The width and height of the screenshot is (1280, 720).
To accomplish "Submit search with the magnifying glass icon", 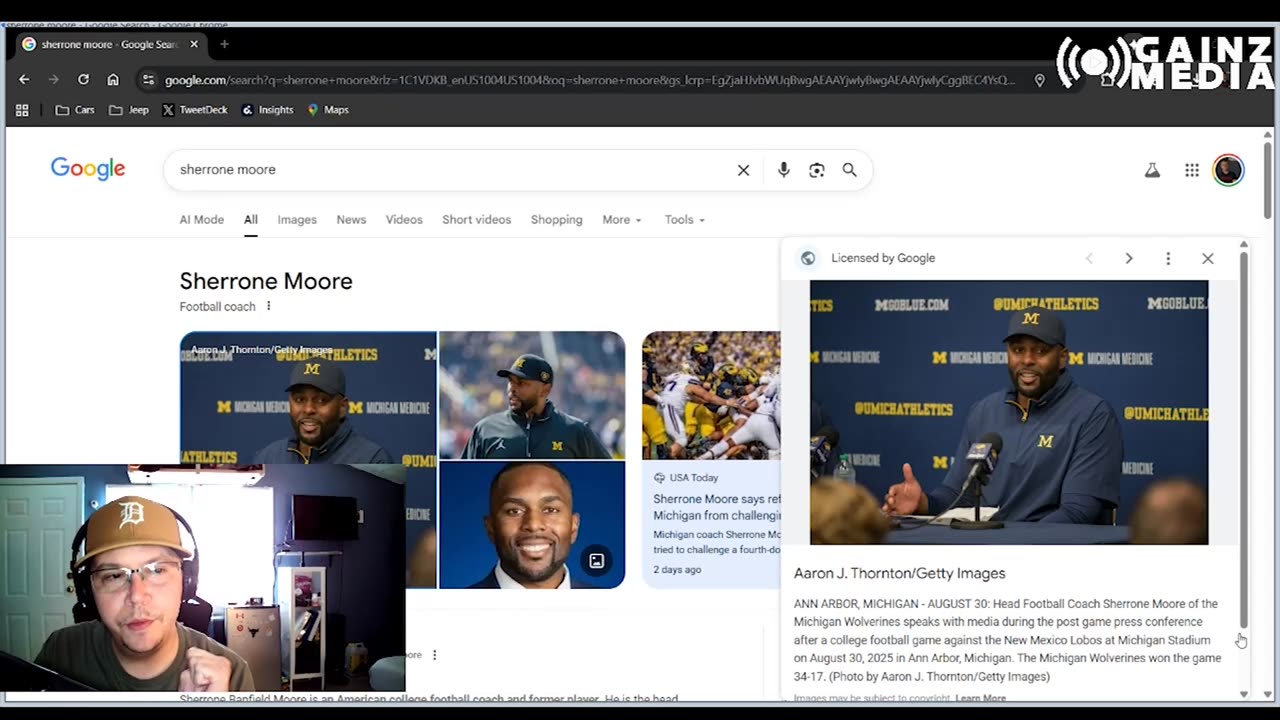I will tap(849, 170).
